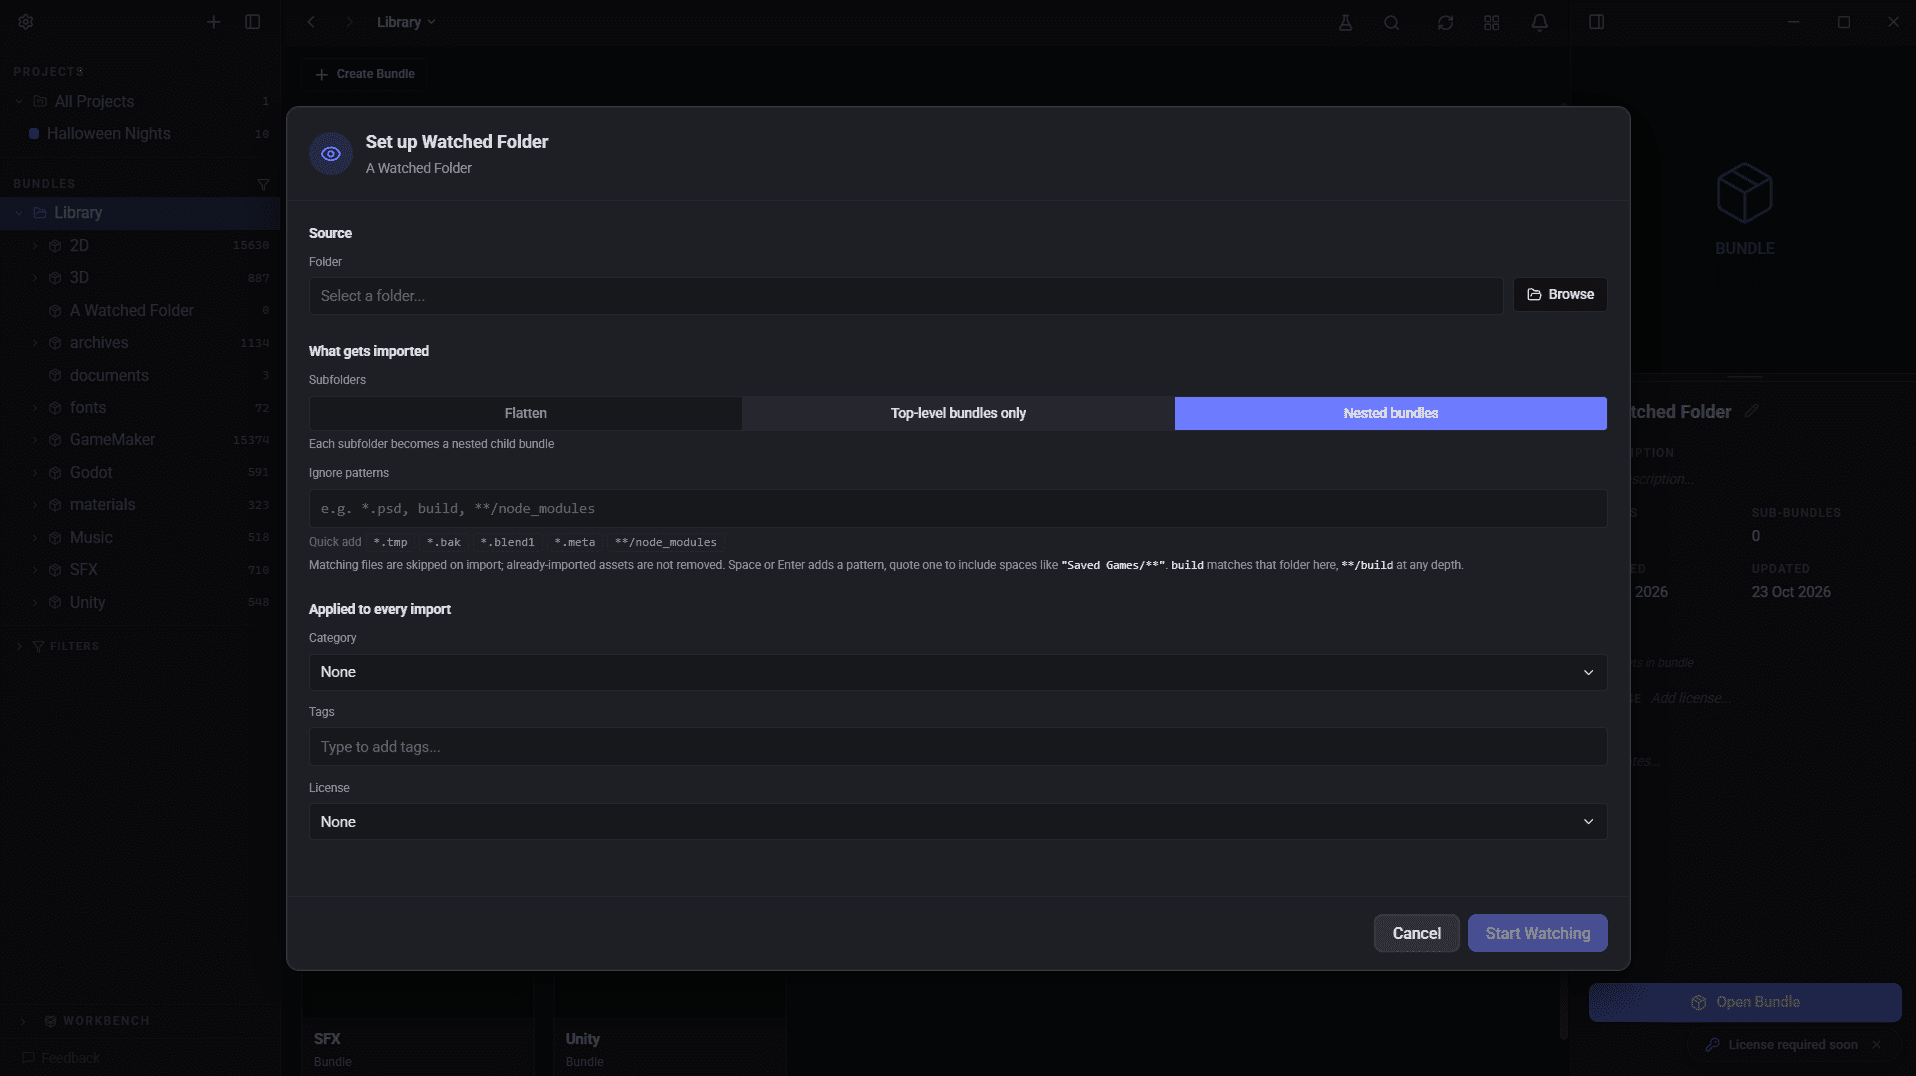Toggle right details panel icon
This screenshot has height=1076, width=1916.
tap(1596, 22)
